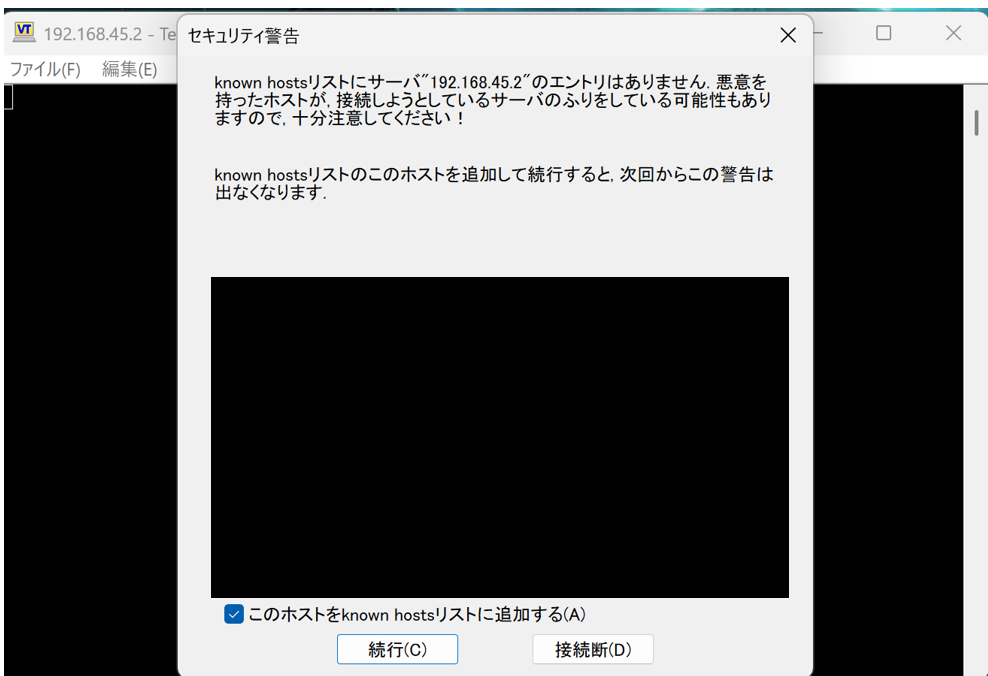Close the Tera Term window

953,33
